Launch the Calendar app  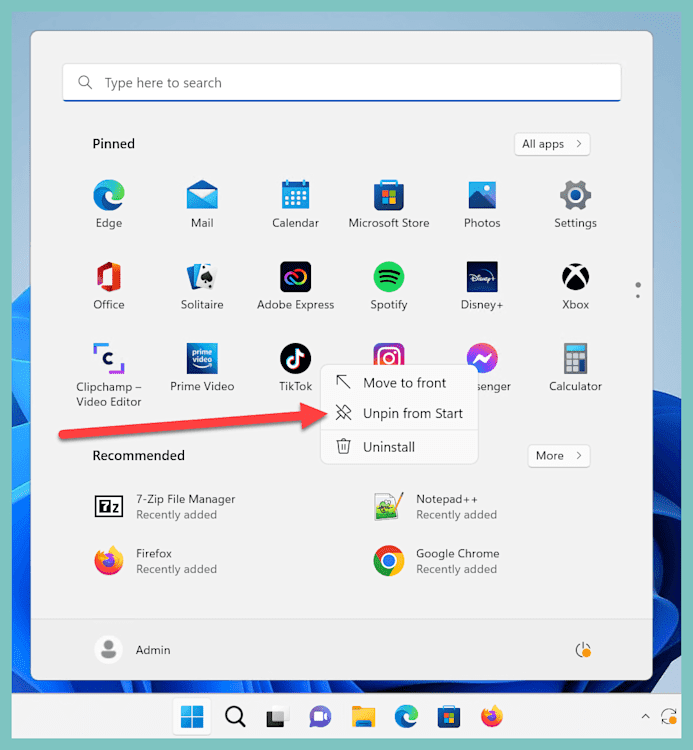click(x=295, y=204)
